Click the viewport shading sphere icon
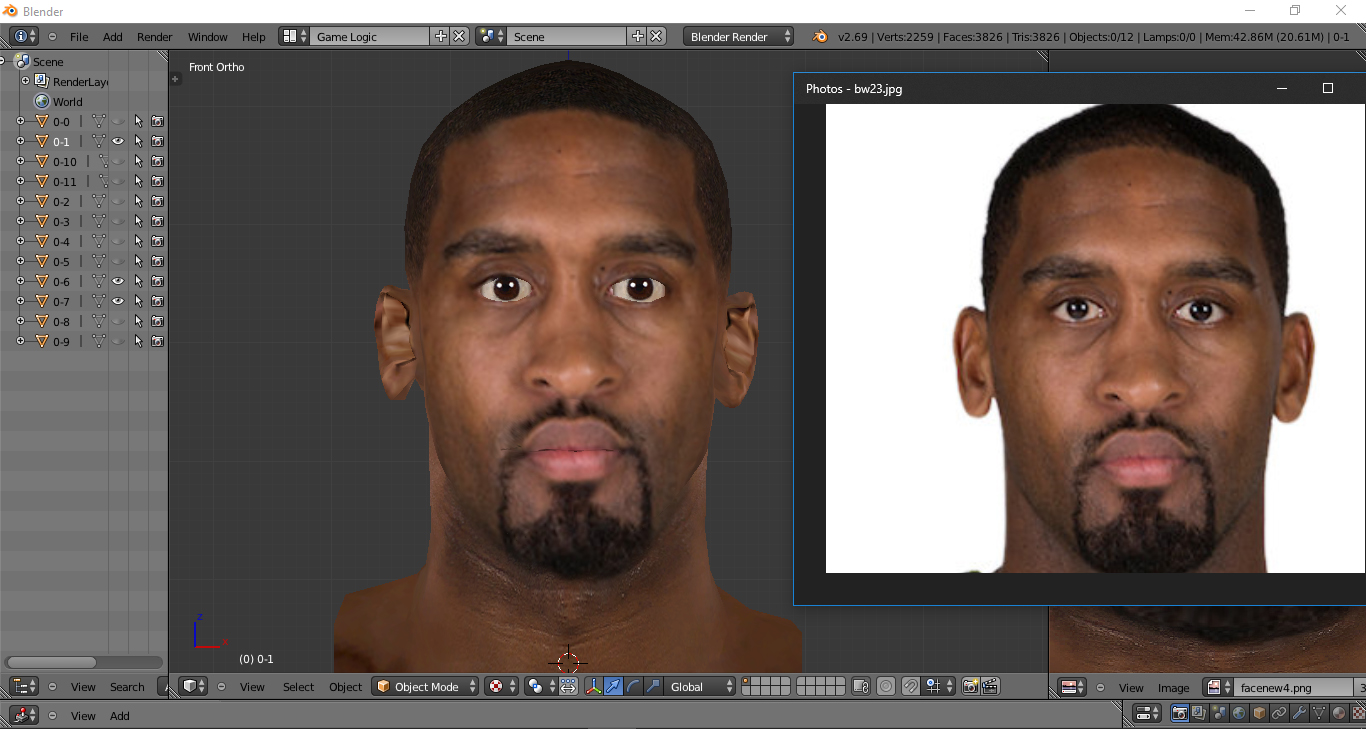The height and width of the screenshot is (729, 1366). 494,687
